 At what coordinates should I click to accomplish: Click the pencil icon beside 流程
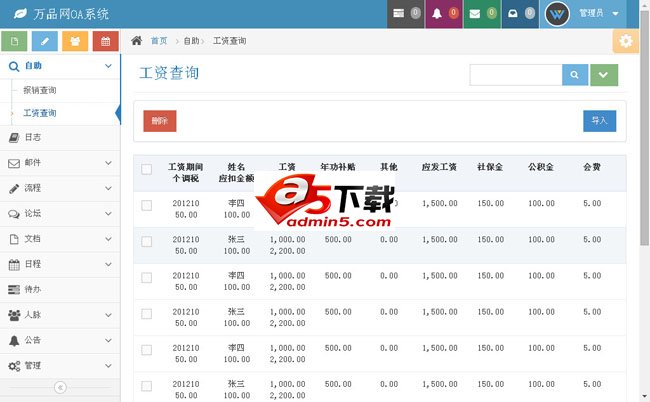14,189
